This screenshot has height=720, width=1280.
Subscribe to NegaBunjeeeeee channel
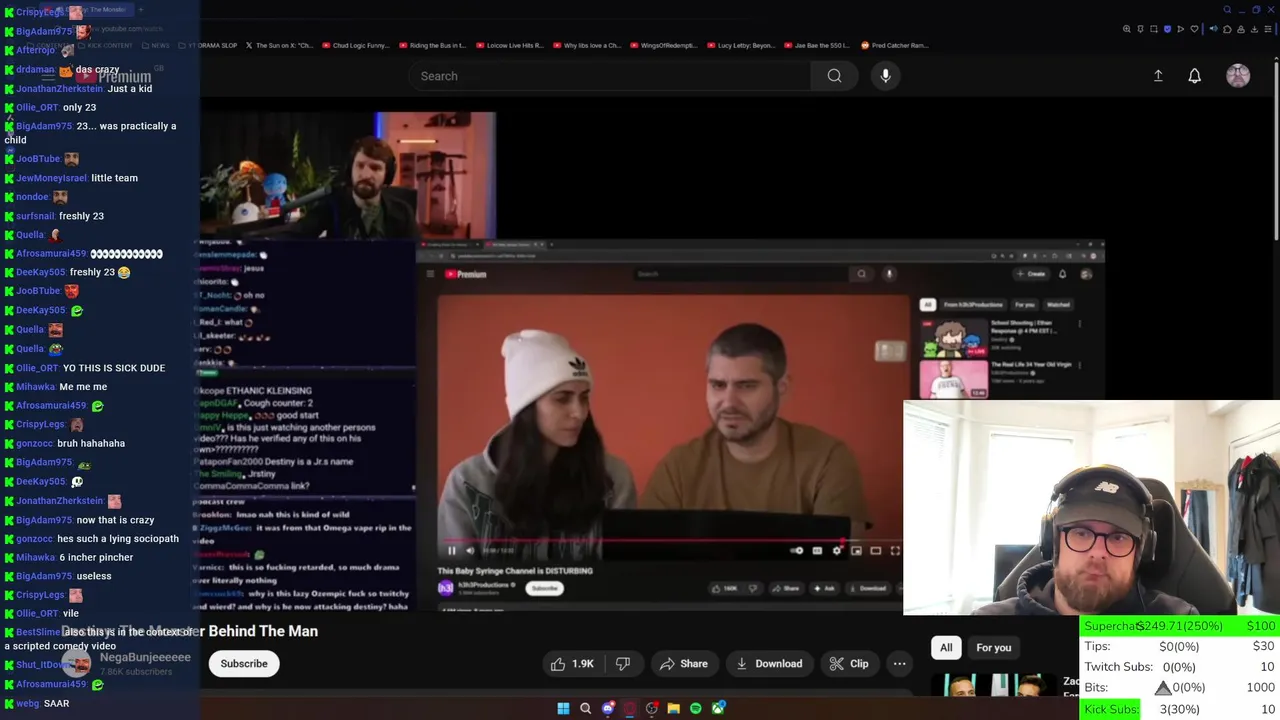click(x=244, y=664)
